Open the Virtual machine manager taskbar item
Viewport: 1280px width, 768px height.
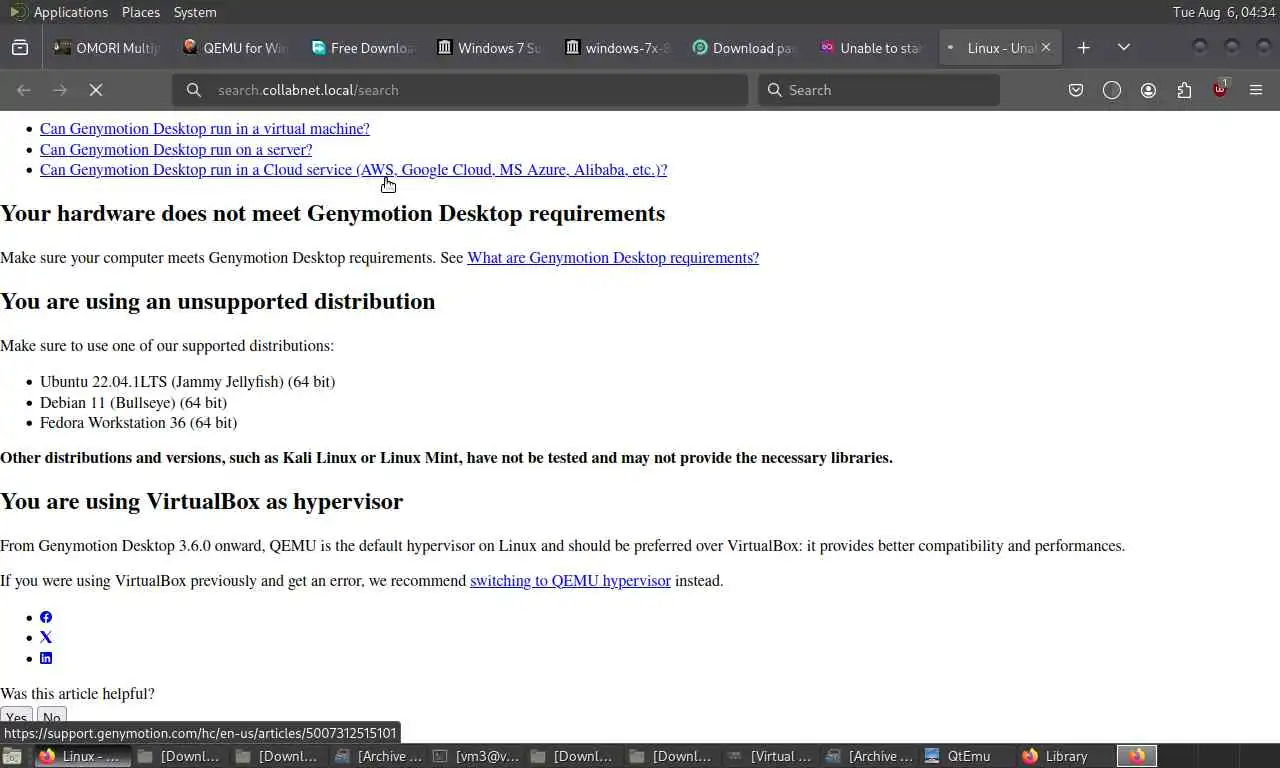click(770, 756)
